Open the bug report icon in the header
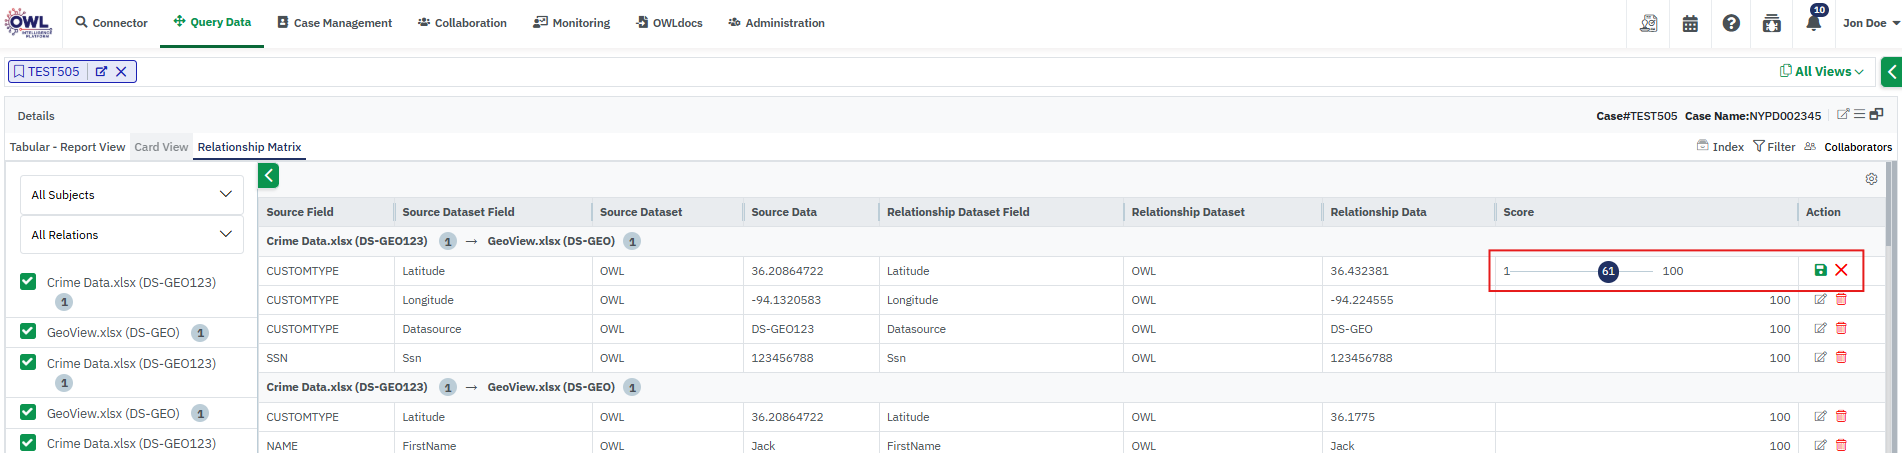1902x453 pixels. (x=1771, y=23)
